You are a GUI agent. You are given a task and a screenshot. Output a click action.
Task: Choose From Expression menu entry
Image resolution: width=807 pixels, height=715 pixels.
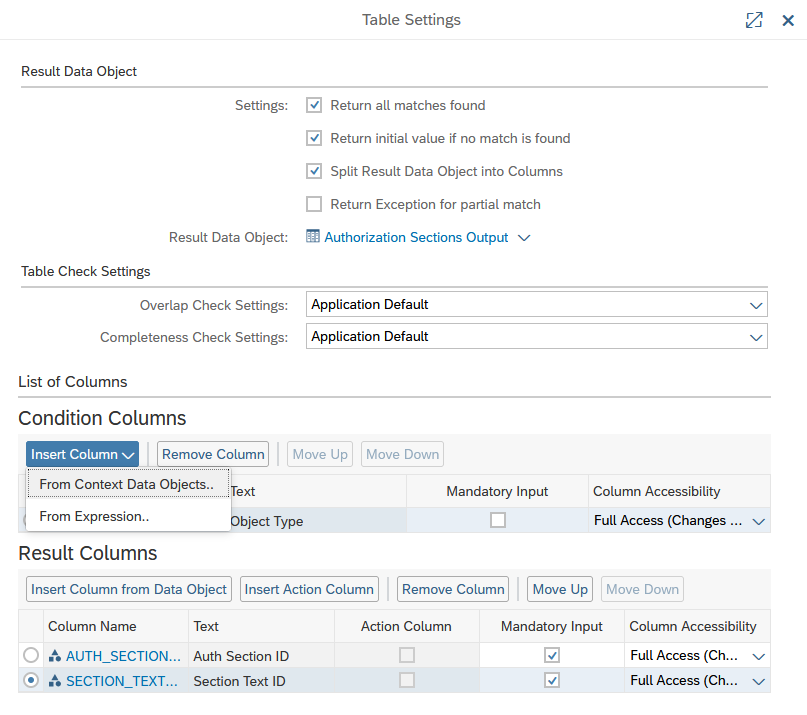pos(94,517)
